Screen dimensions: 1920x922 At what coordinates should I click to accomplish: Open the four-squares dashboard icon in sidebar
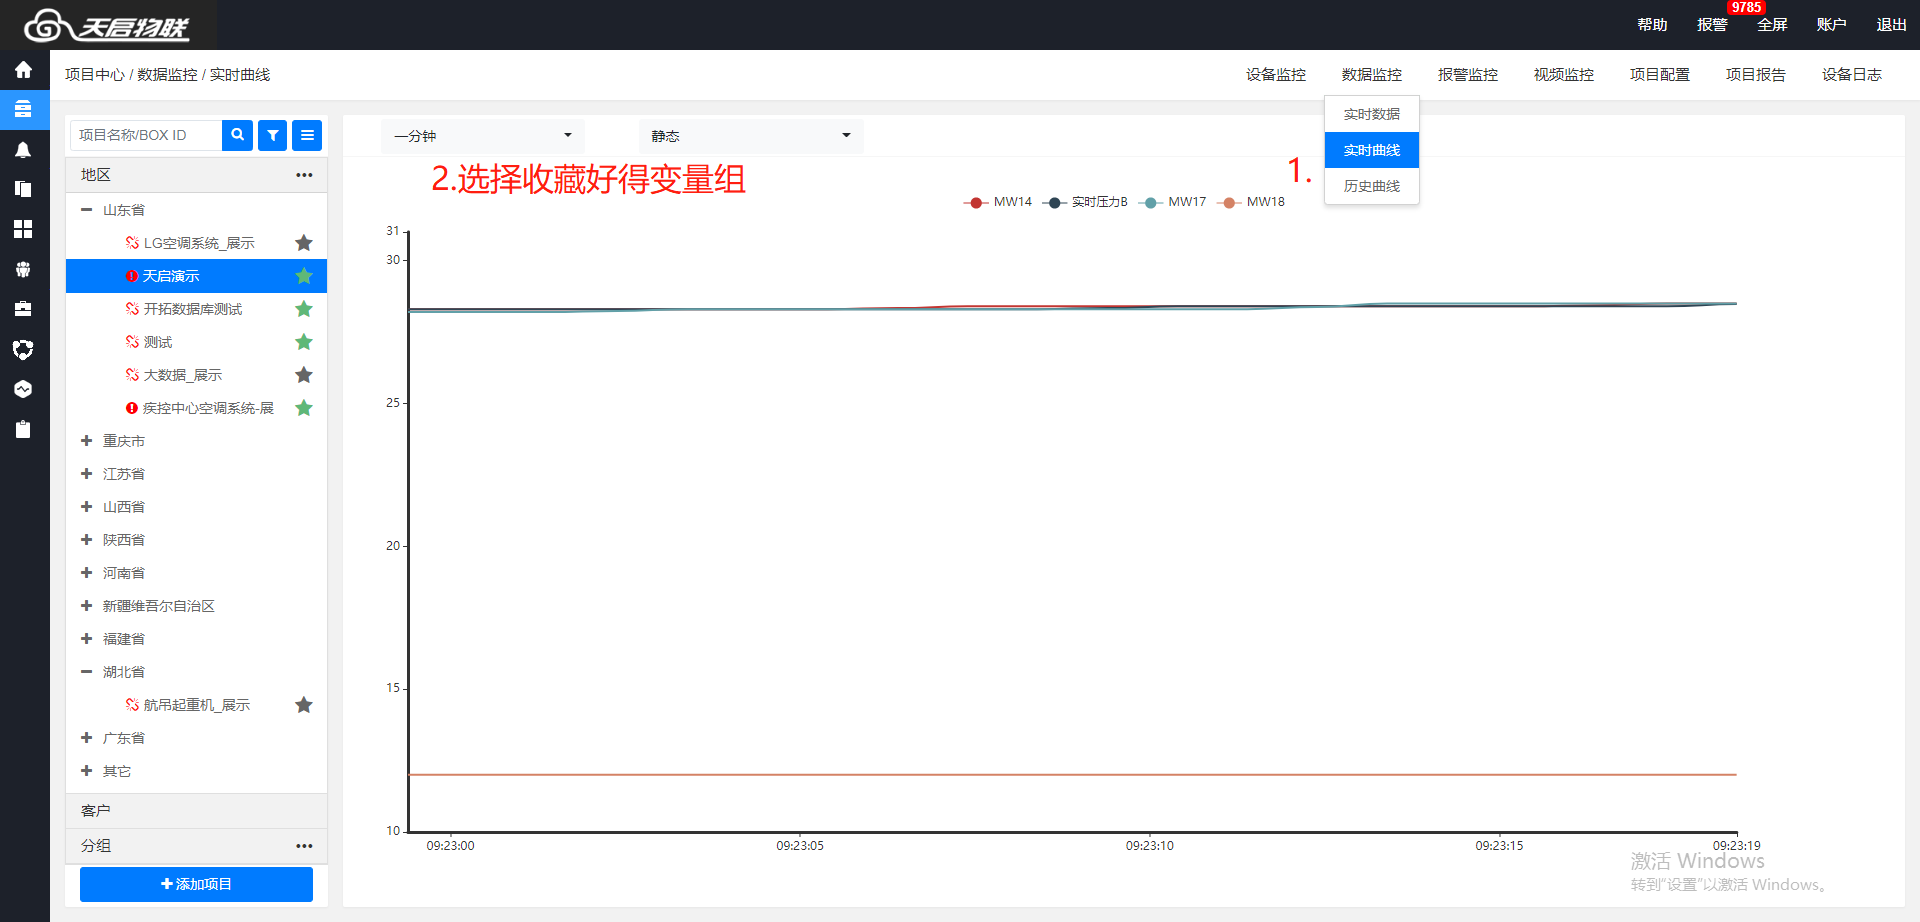coord(23,229)
